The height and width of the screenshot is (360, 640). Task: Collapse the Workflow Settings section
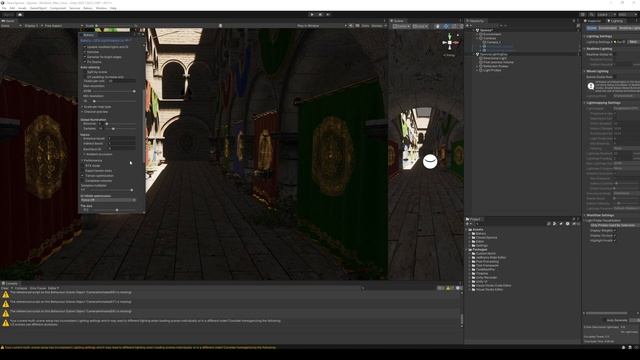(584, 215)
